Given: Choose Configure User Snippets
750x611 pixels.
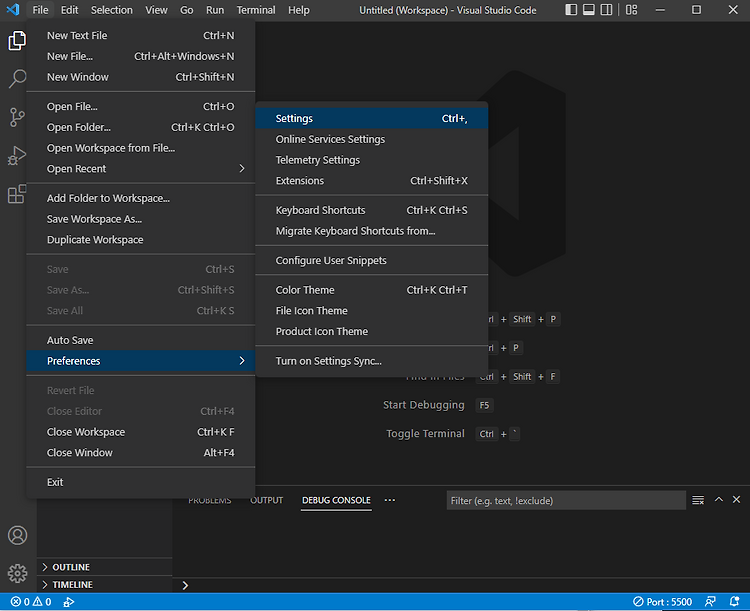Looking at the screenshot, I should 372,260.
